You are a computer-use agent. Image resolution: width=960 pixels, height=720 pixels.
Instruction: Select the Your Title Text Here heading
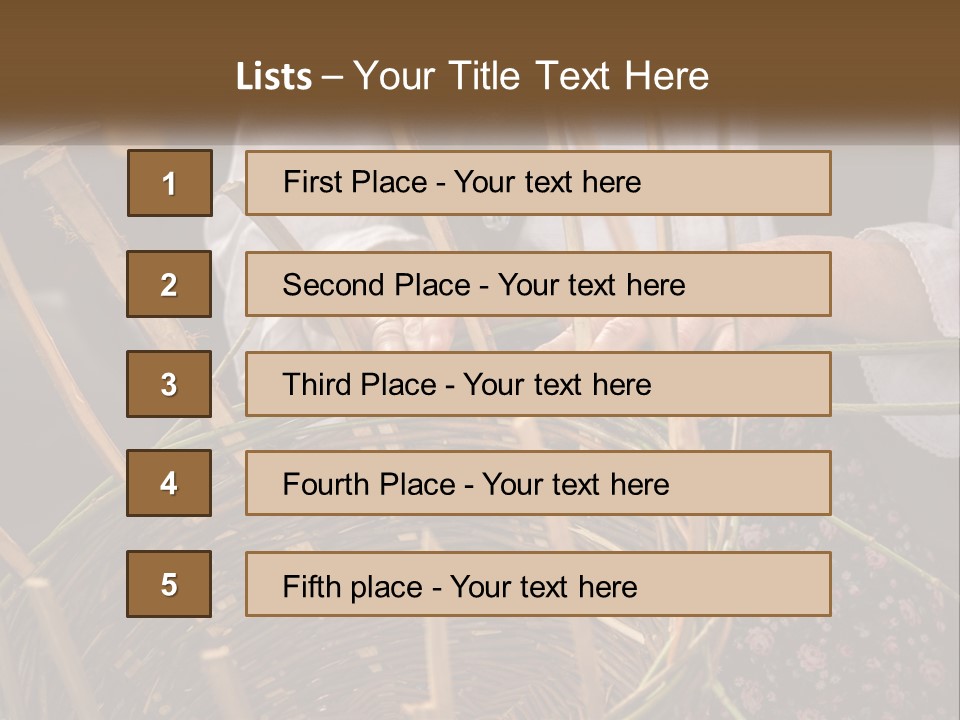pyautogui.click(x=531, y=76)
